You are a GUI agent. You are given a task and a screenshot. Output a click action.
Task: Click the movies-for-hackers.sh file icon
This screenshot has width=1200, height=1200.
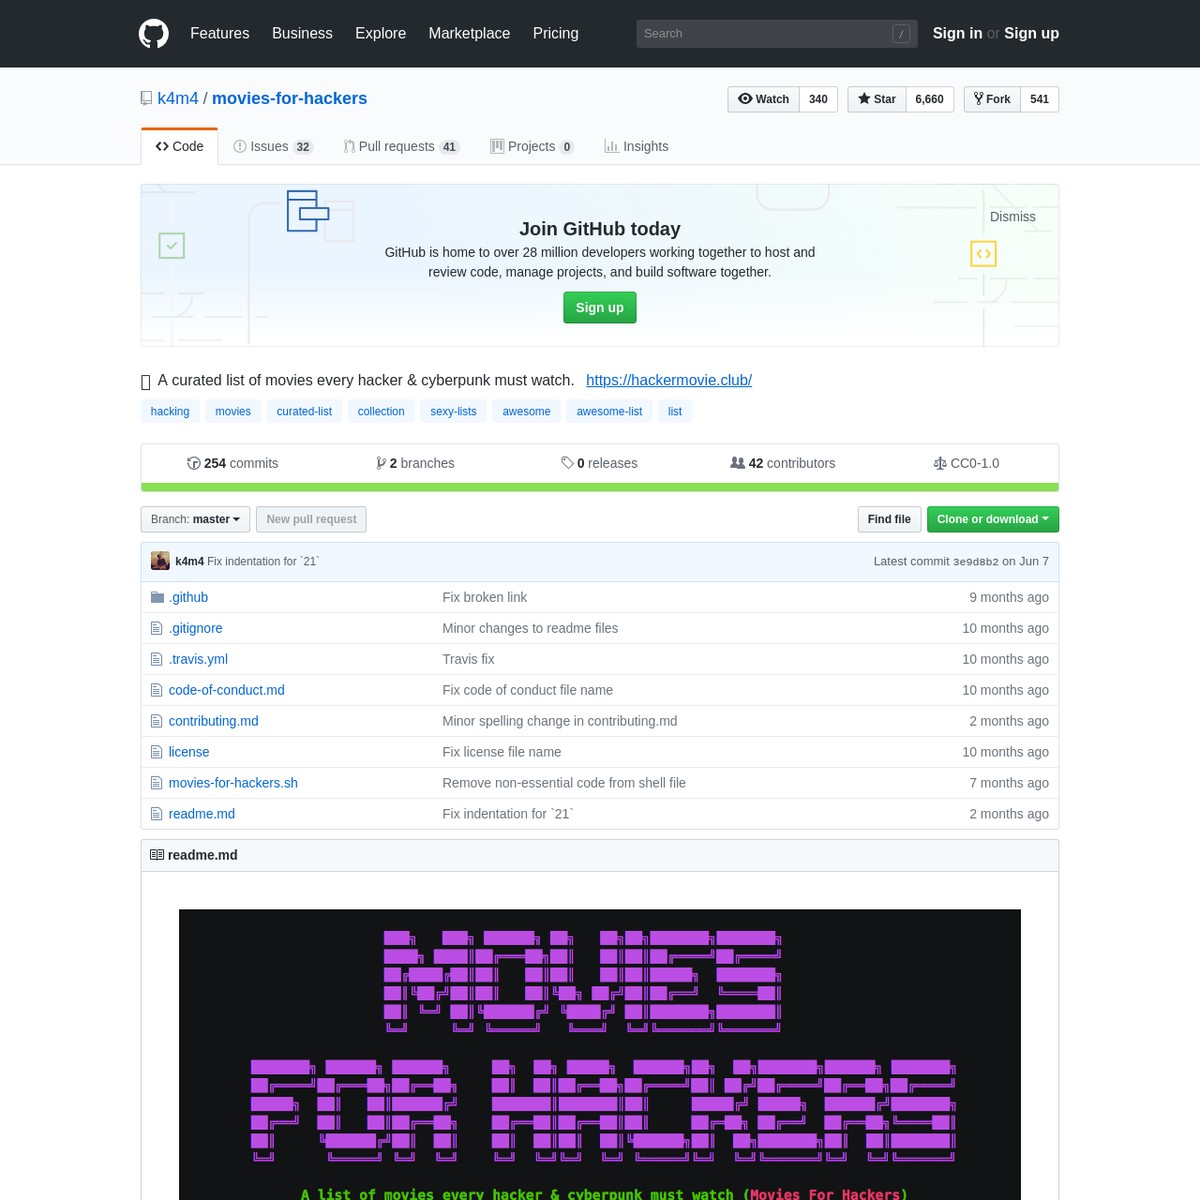click(x=156, y=783)
